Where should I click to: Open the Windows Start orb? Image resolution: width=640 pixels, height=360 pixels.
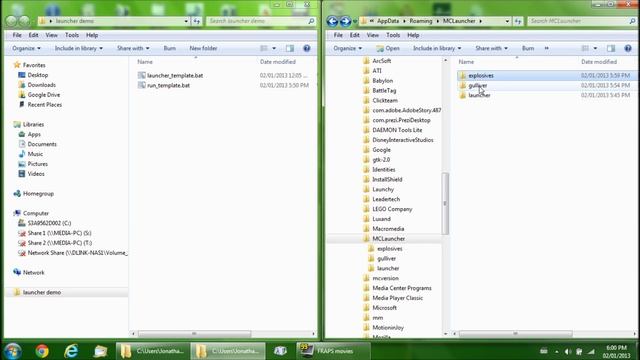(13, 351)
